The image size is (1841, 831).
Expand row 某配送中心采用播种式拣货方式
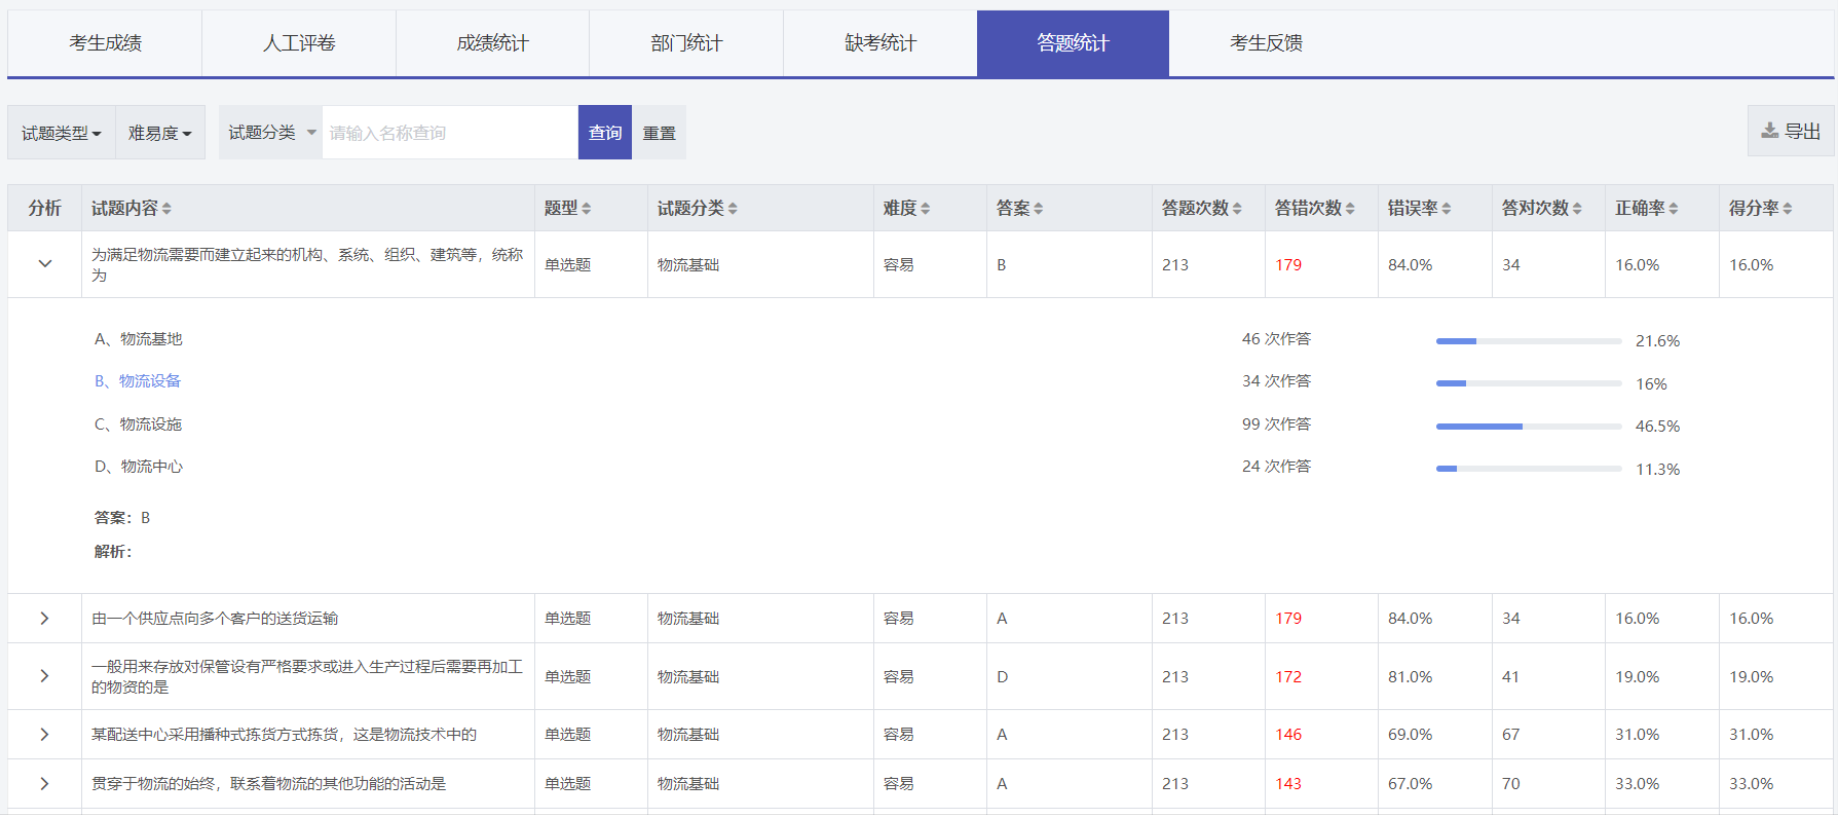(45, 735)
